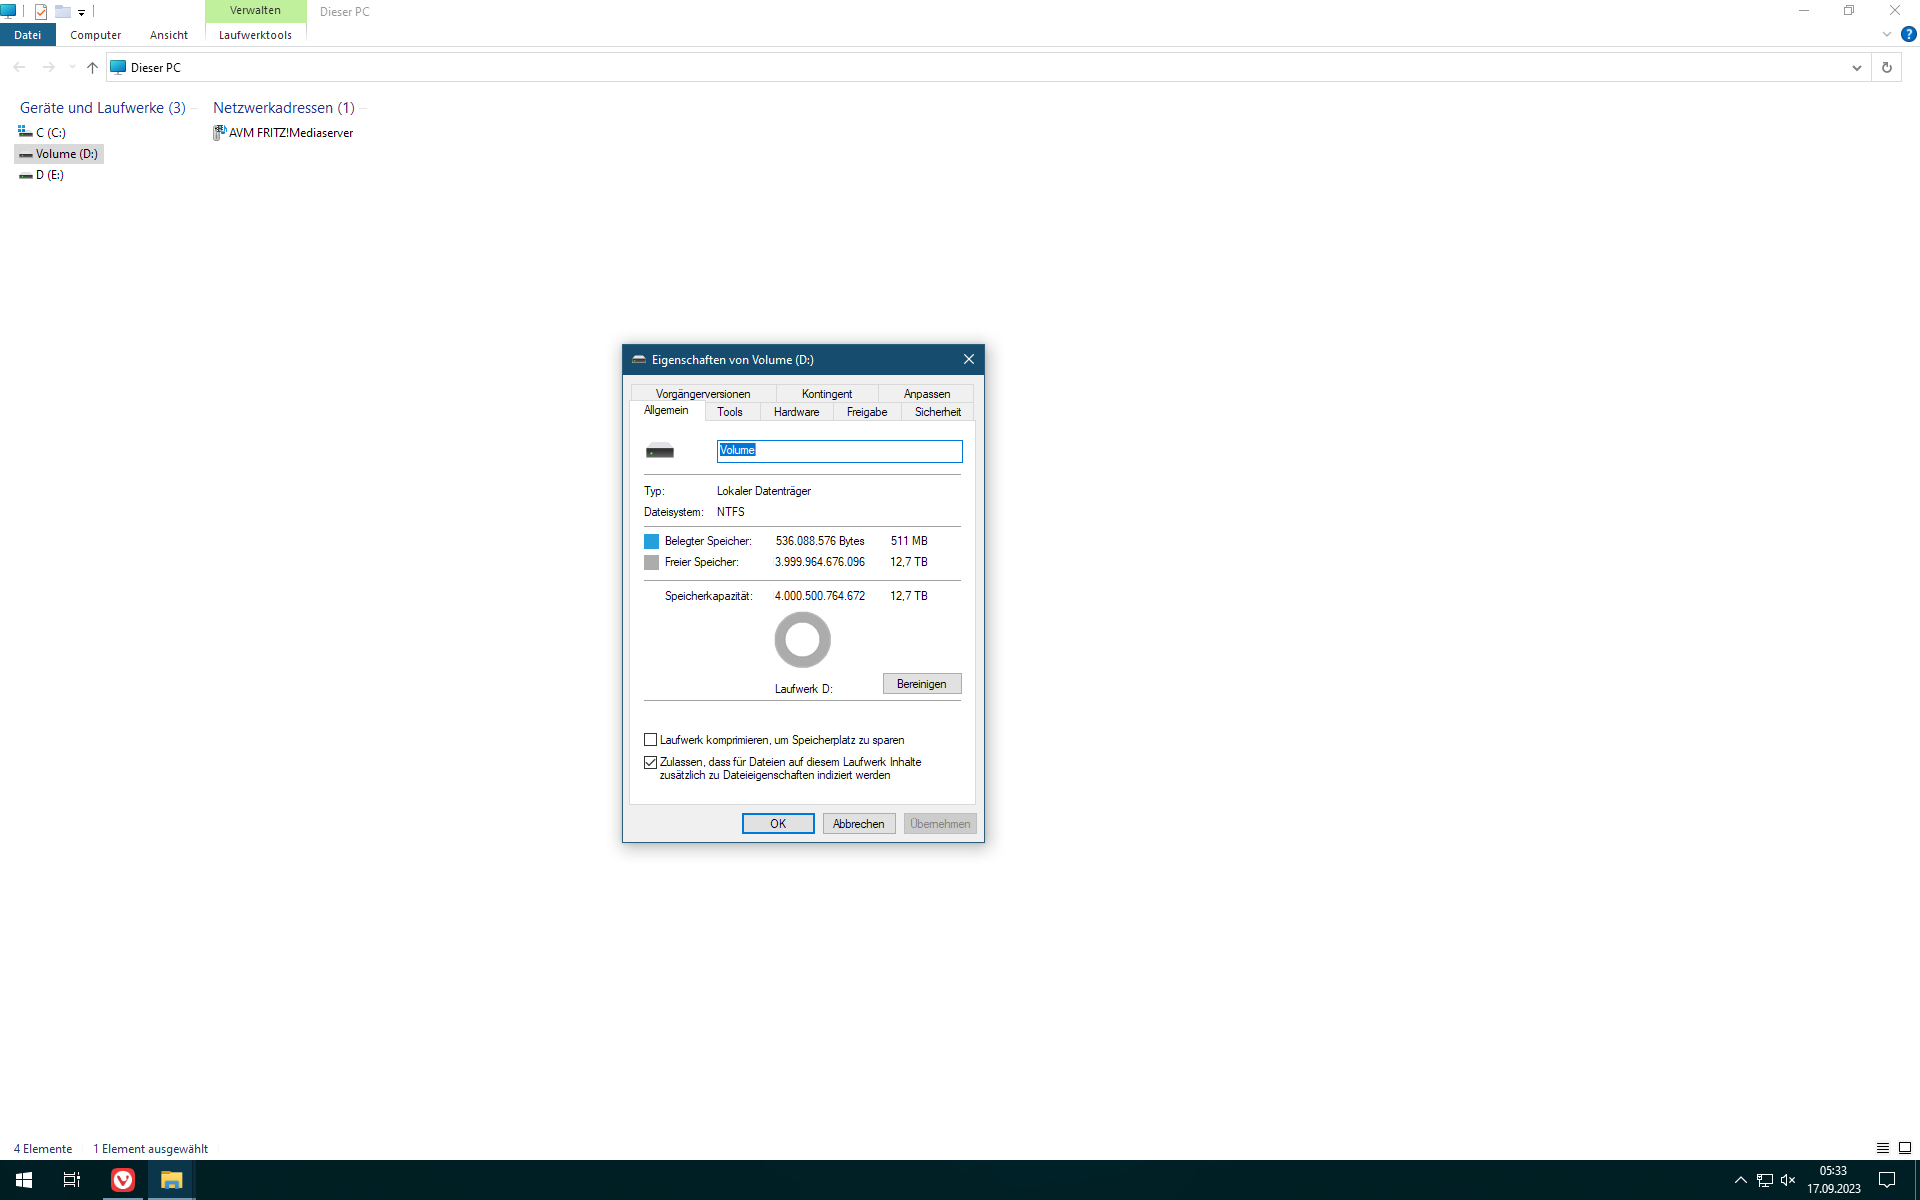Viewport: 1920px width, 1200px height.
Task: Click the up arrow navigation icon
Action: (92, 68)
